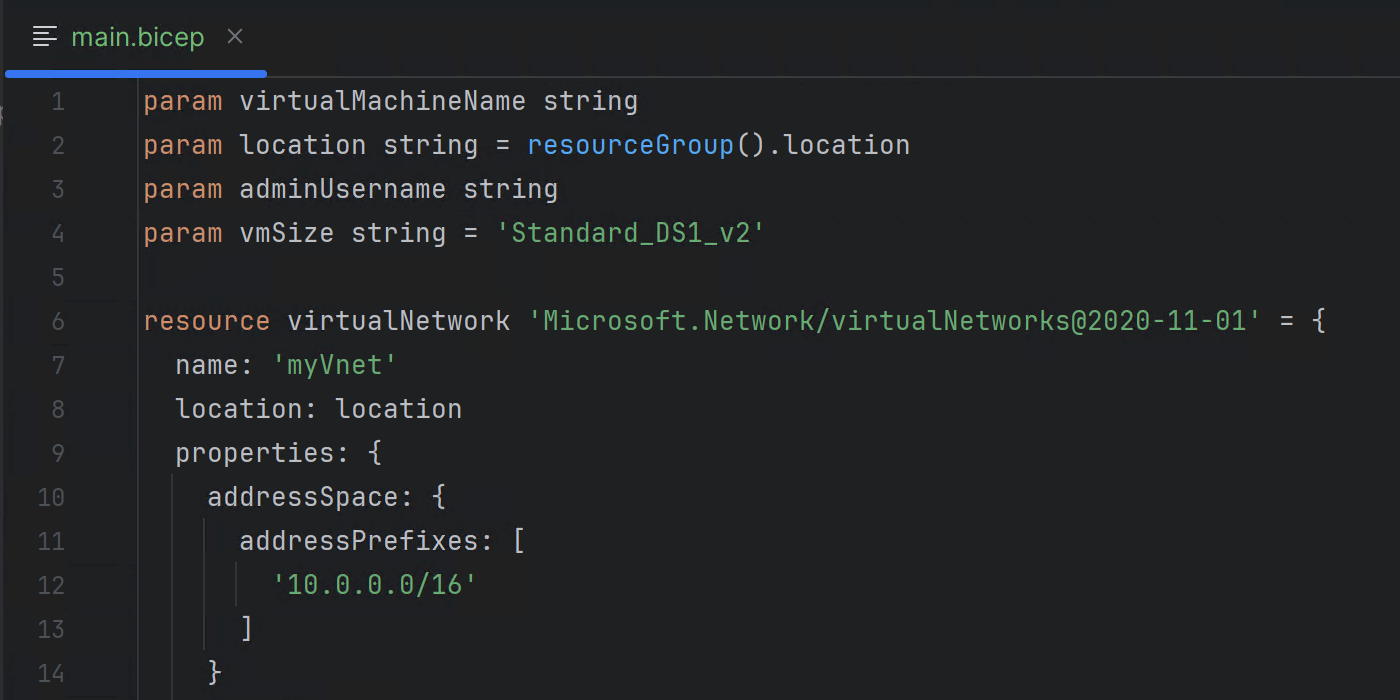This screenshot has width=1400, height=700.
Task: Click the 'myVnet' name string
Action: (x=334, y=365)
